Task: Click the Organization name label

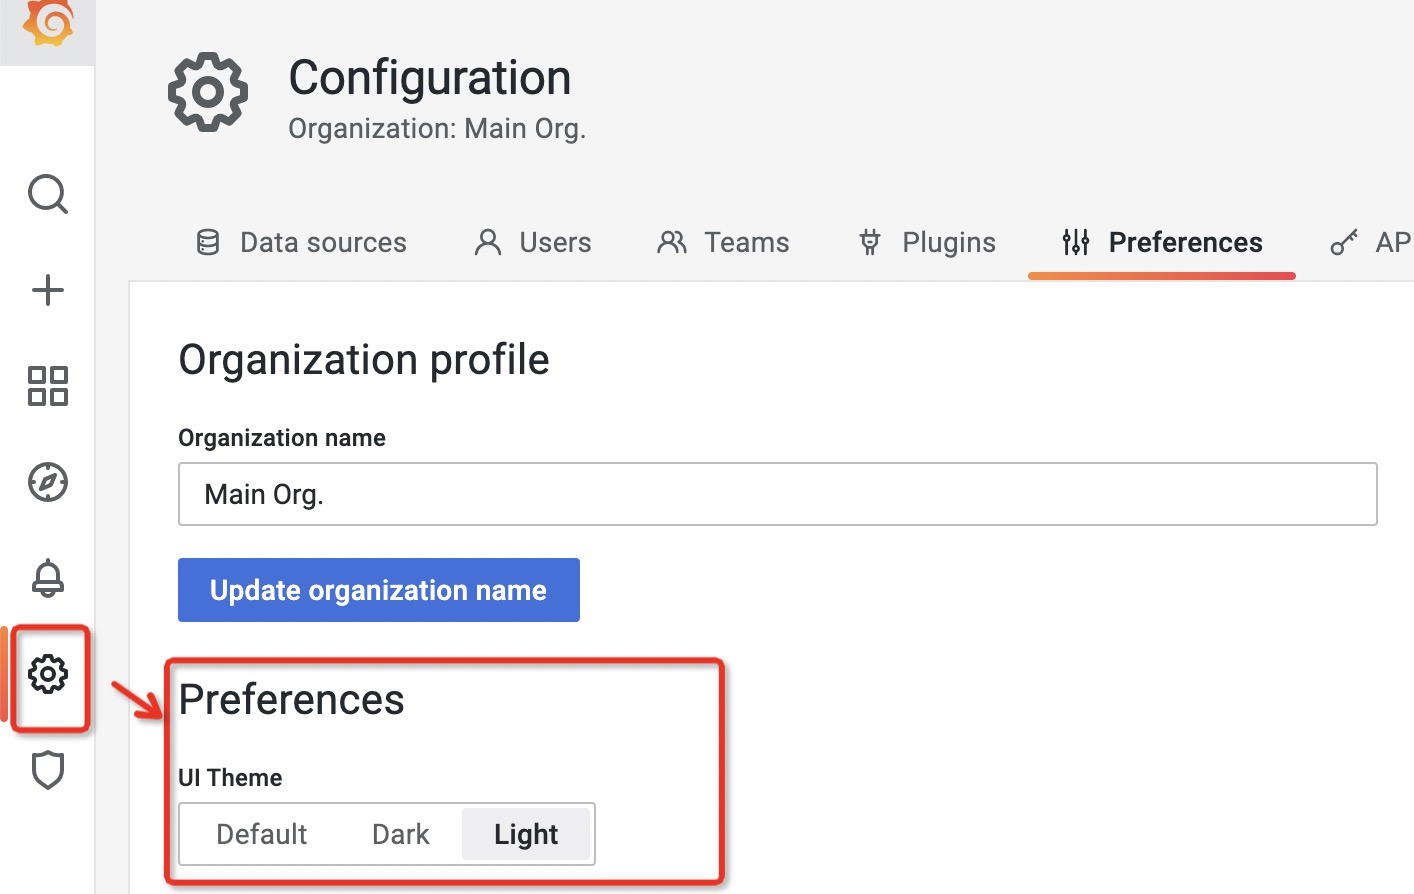Action: coord(282,438)
